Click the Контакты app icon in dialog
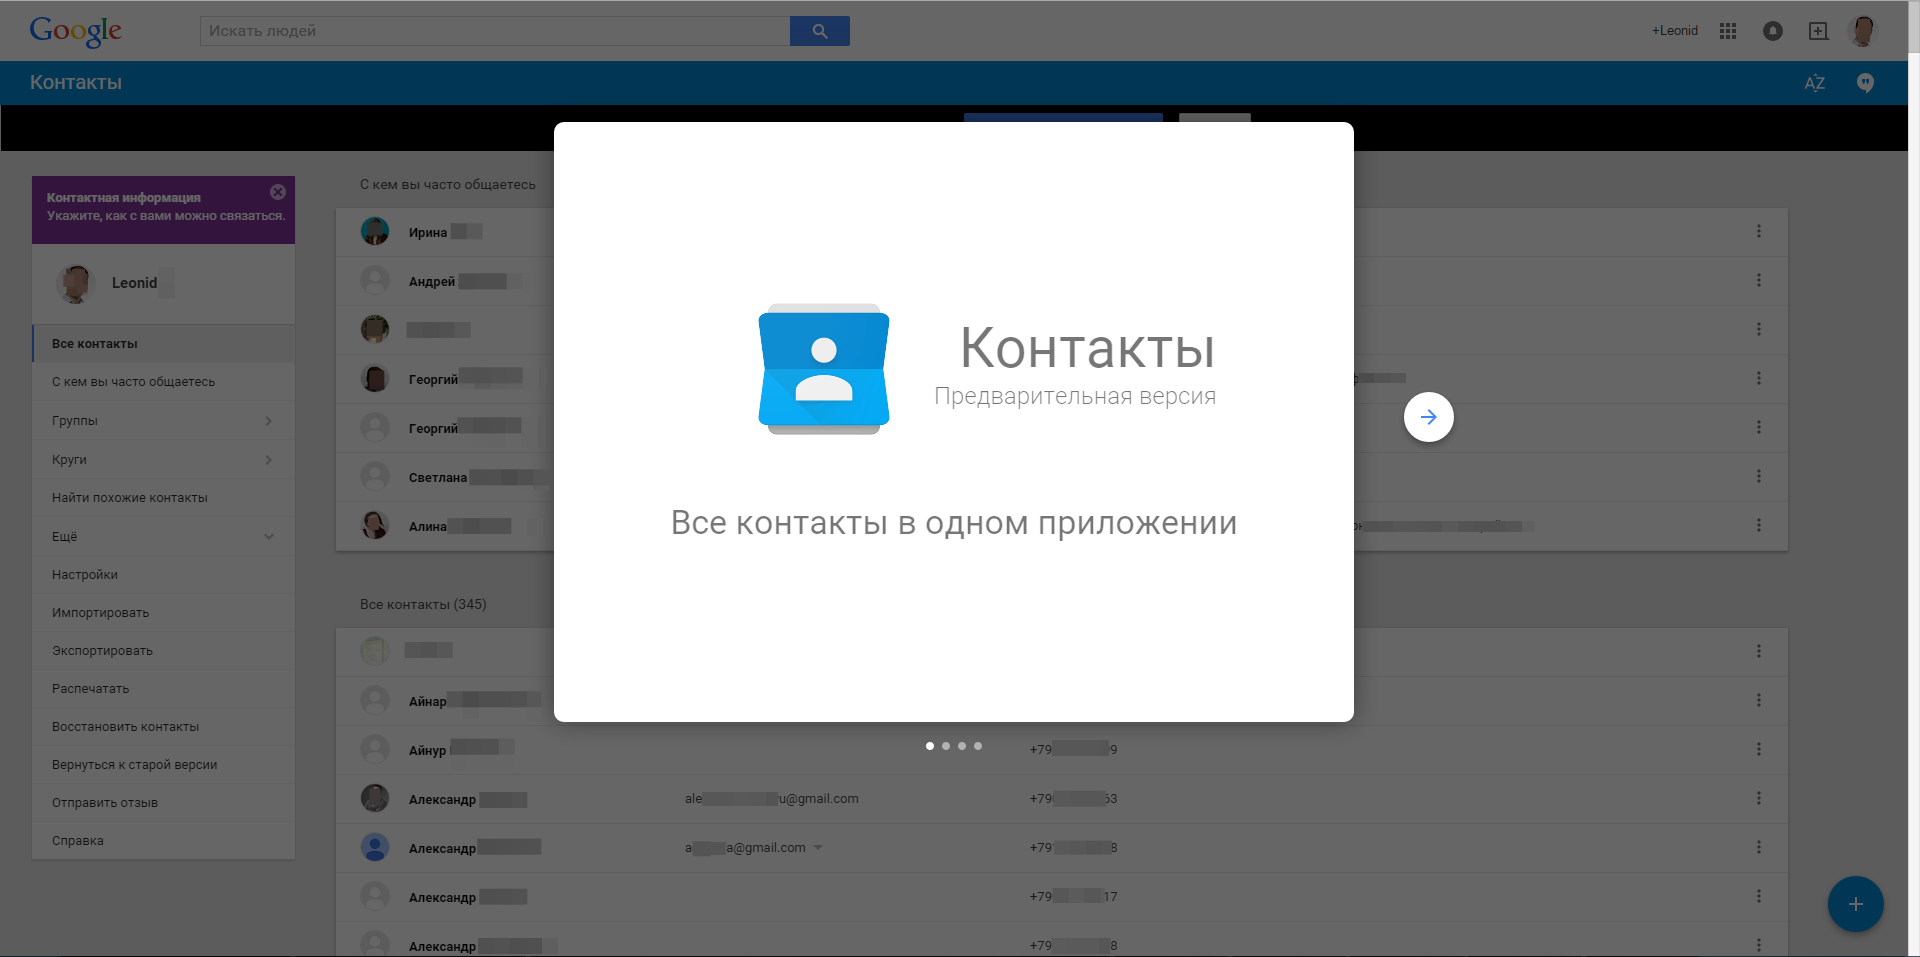 pos(824,369)
